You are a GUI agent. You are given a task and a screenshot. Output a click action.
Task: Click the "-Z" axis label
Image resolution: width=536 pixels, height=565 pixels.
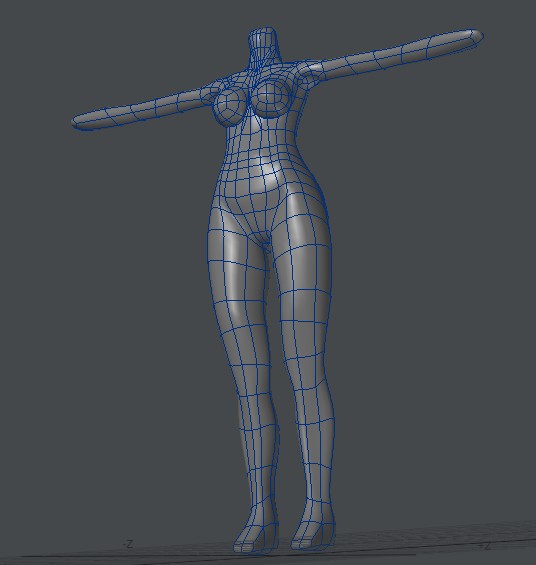tap(128, 544)
